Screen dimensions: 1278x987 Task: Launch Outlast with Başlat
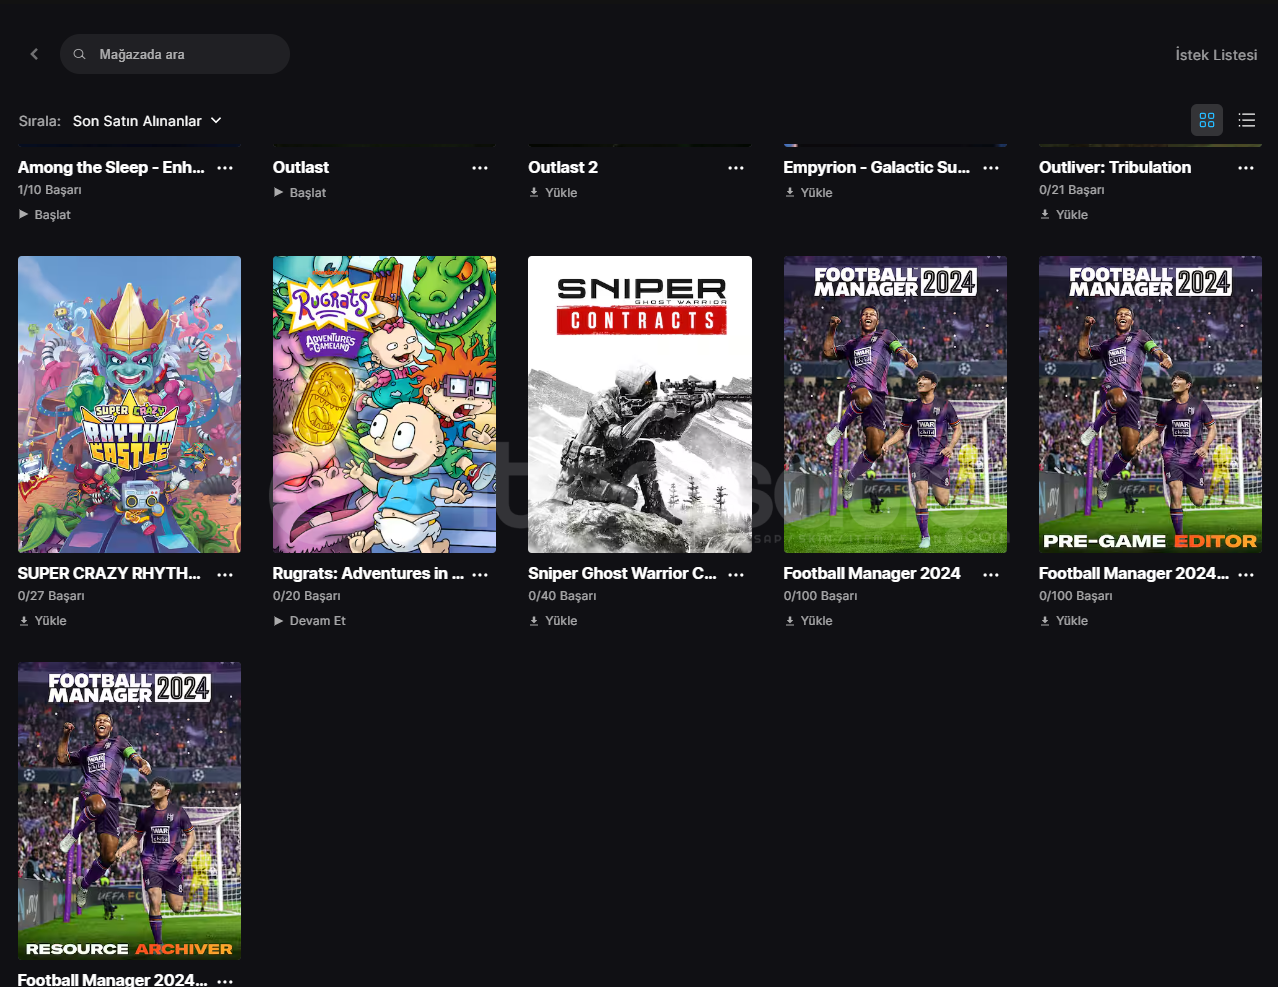pos(299,192)
